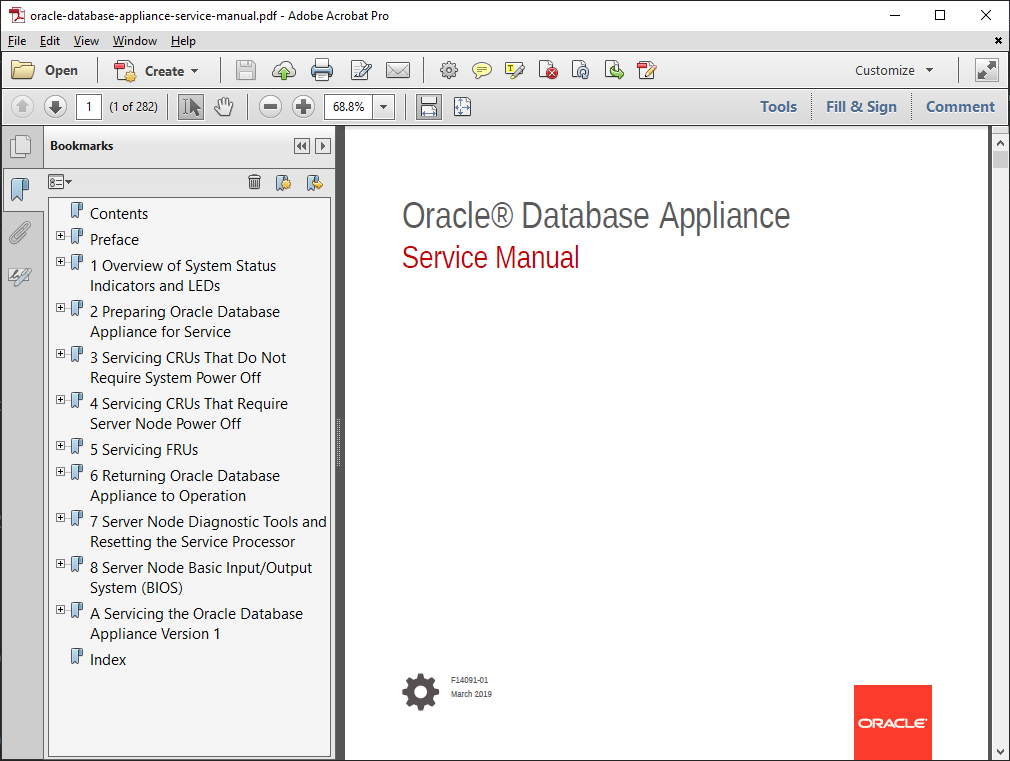Show the Page Thumbnails panel
This screenshot has height=761, width=1010.
tap(21, 146)
